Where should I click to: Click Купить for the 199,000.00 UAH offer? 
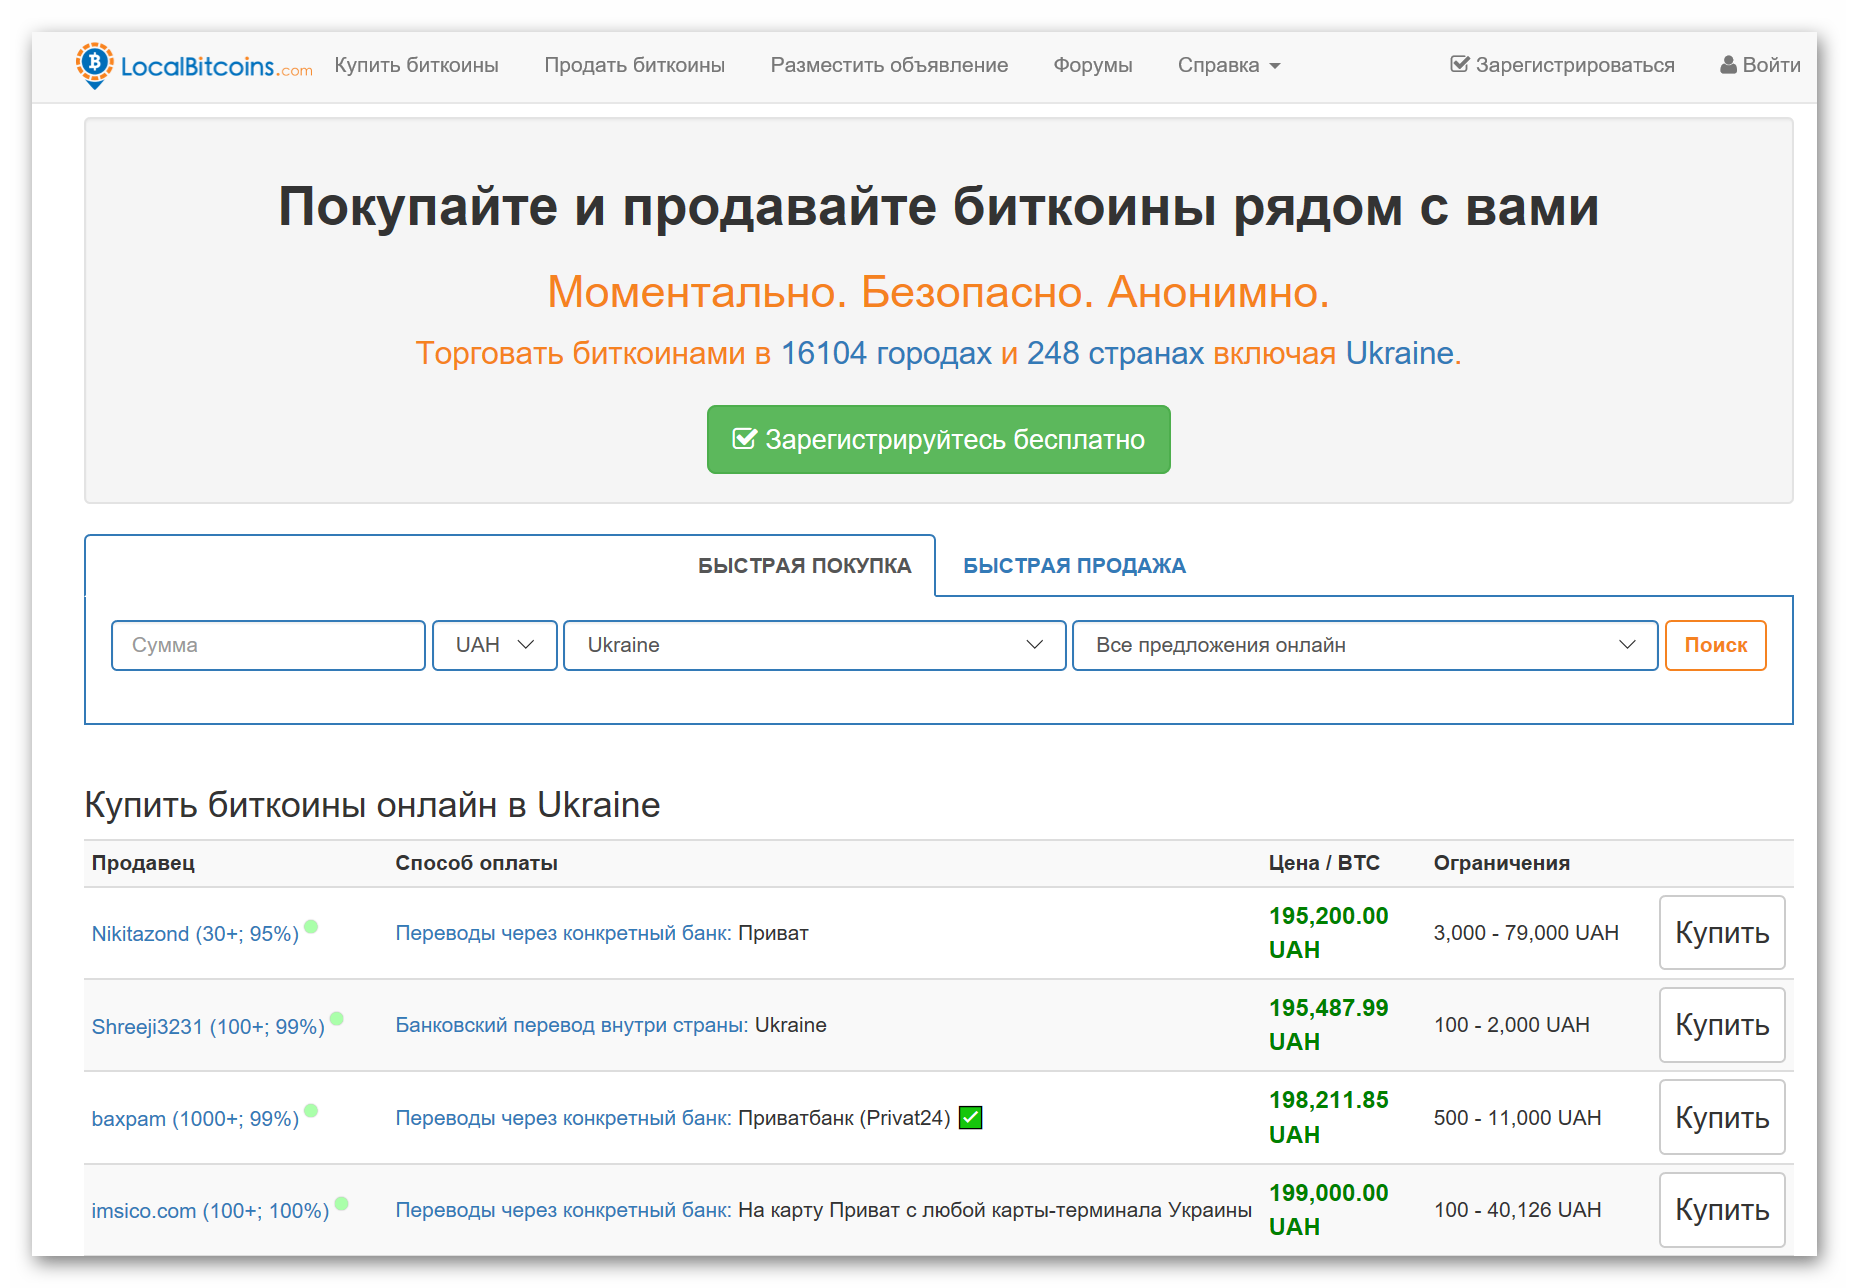pos(1722,1210)
